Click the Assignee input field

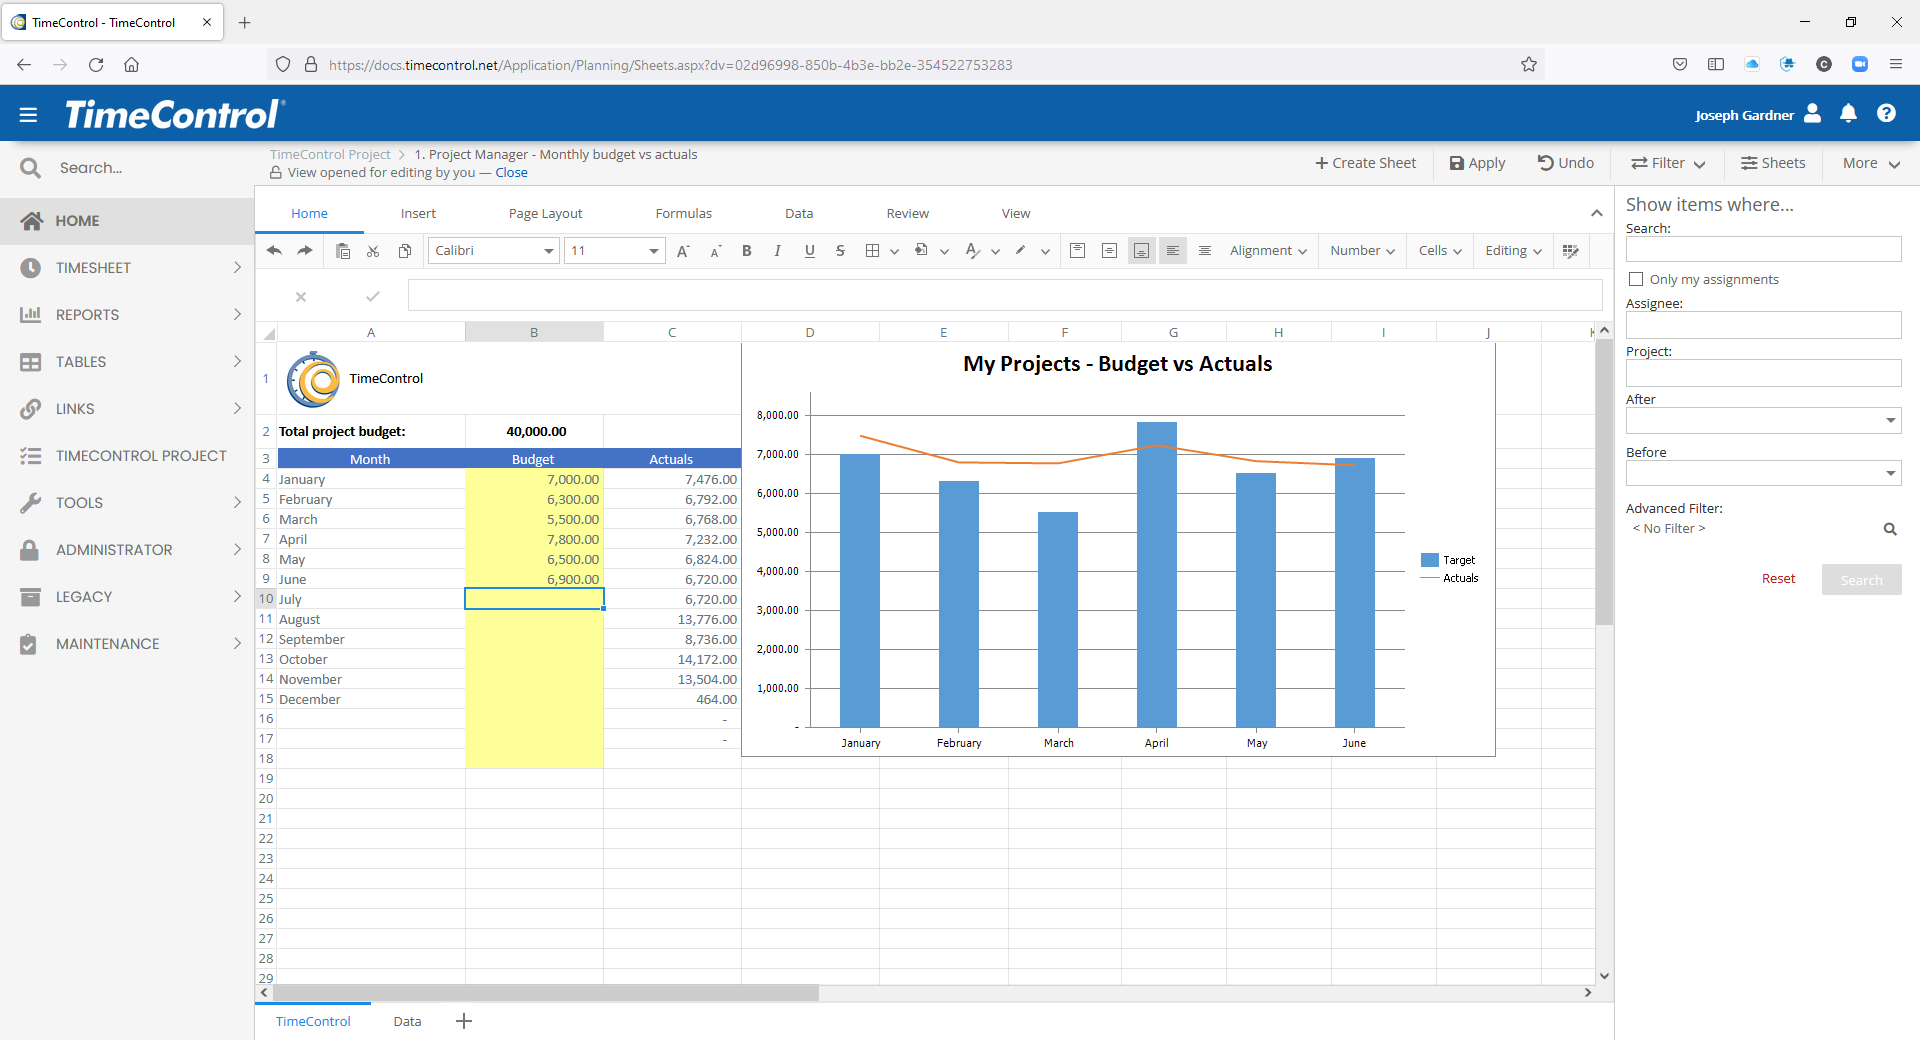[1763, 325]
